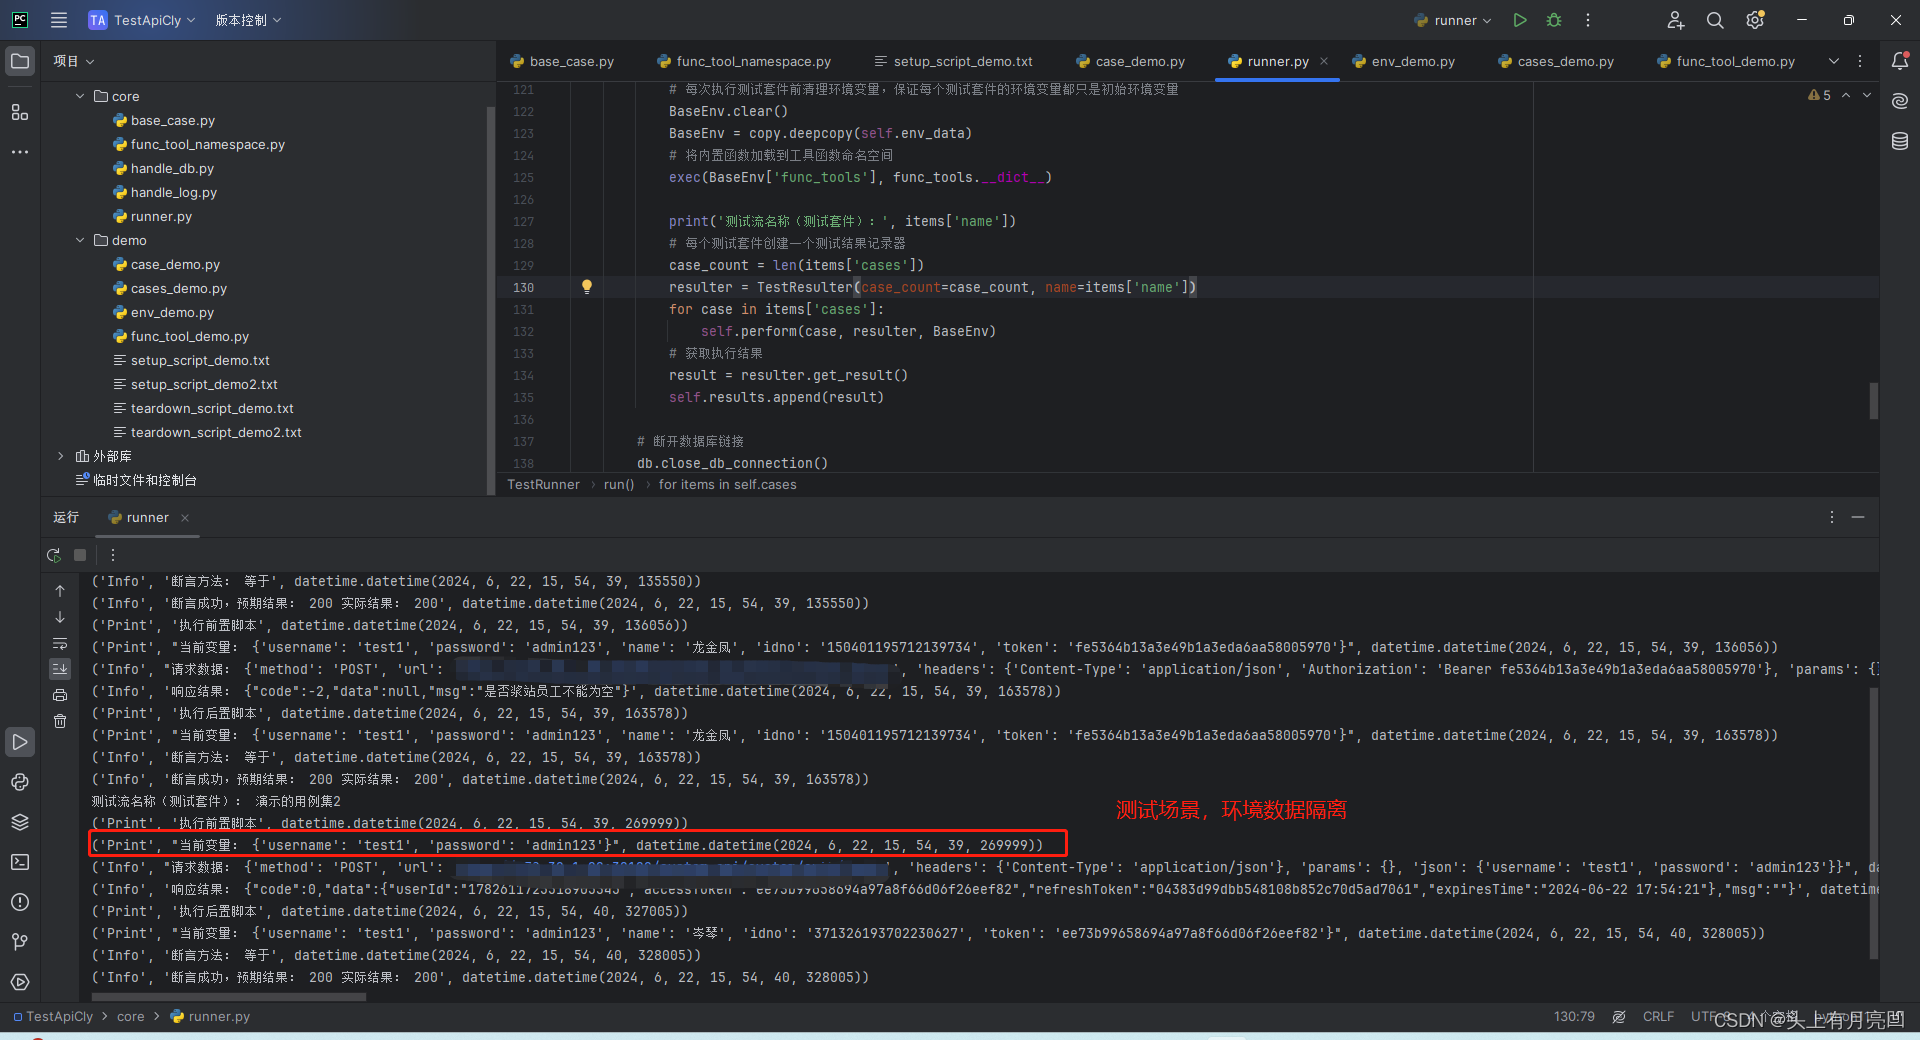Image resolution: width=1920 pixels, height=1040 pixels.
Task: Stop the running process
Action: click(x=80, y=555)
